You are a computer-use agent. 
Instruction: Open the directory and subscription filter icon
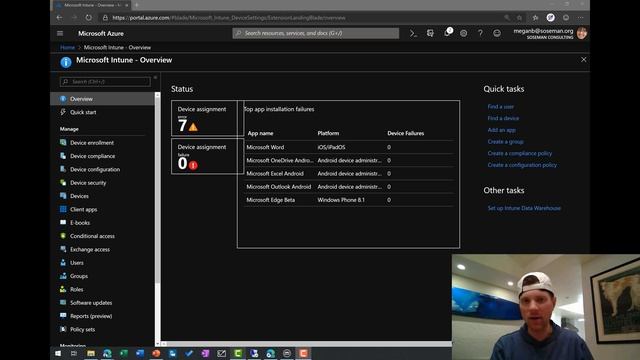click(x=430, y=33)
